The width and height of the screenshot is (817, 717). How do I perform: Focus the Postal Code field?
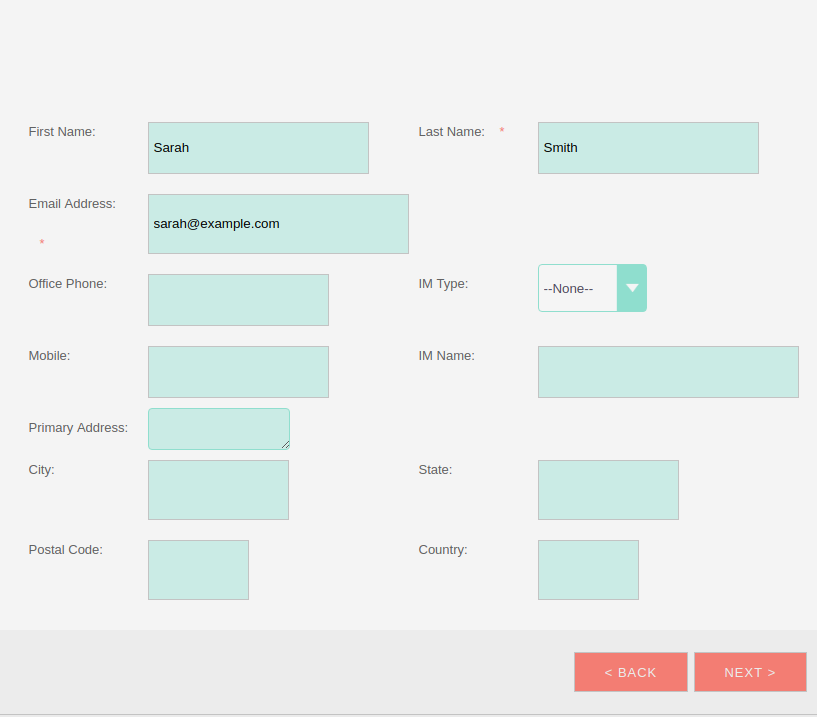pos(198,570)
